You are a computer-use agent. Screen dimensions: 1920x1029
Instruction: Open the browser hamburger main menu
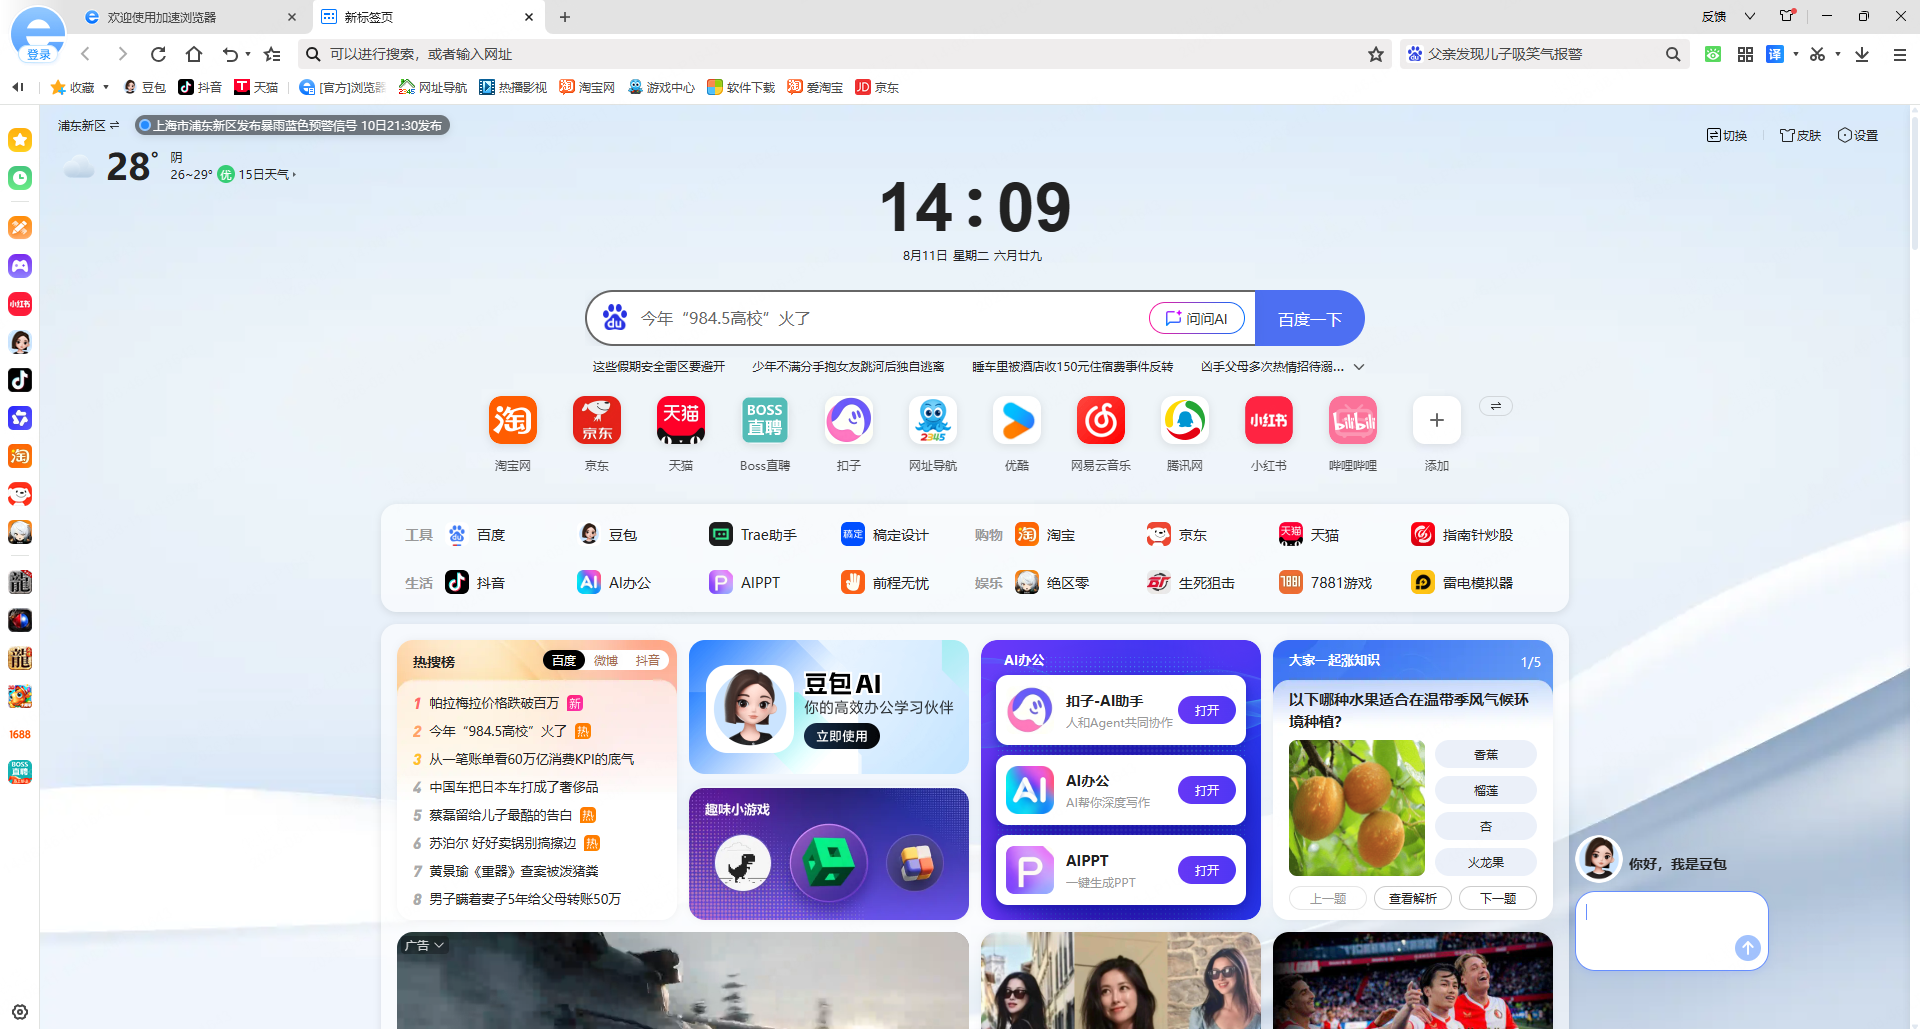point(1900,54)
